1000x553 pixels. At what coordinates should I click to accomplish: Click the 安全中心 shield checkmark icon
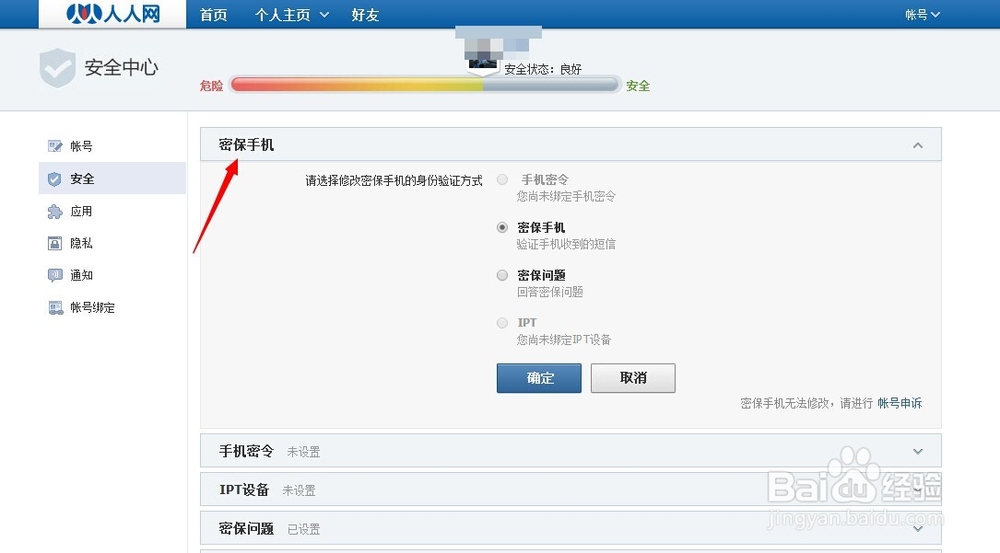tap(57, 68)
